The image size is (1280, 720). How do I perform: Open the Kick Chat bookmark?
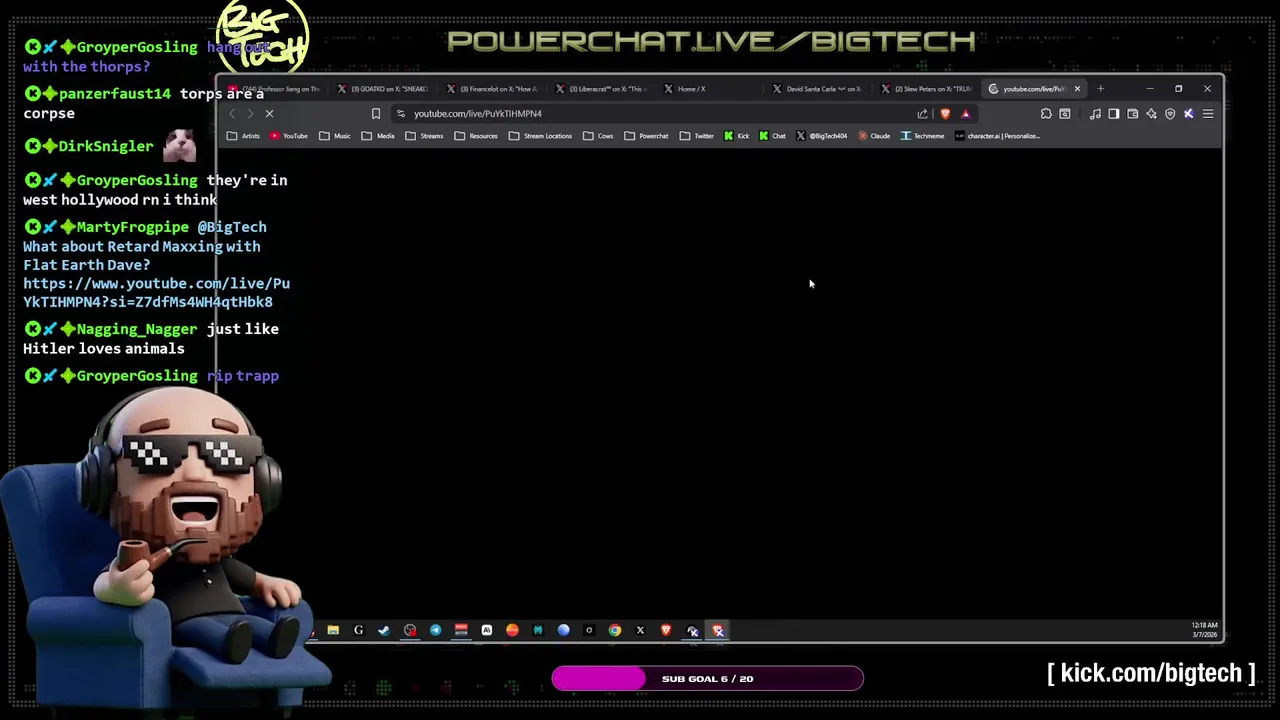pyautogui.click(x=772, y=136)
